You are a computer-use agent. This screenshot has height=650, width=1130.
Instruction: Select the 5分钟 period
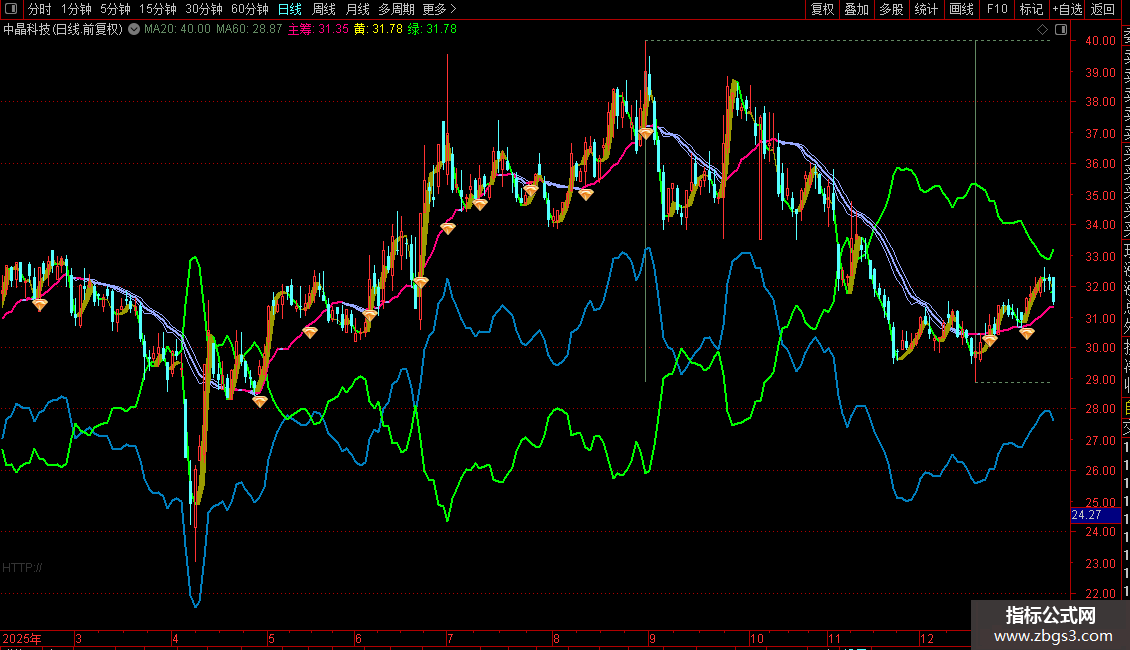coord(115,9)
